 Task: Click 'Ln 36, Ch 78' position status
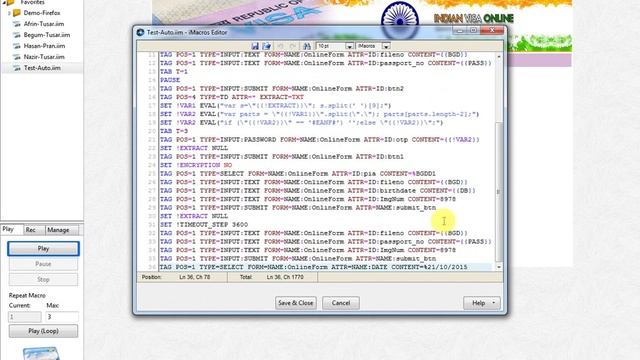(195, 277)
